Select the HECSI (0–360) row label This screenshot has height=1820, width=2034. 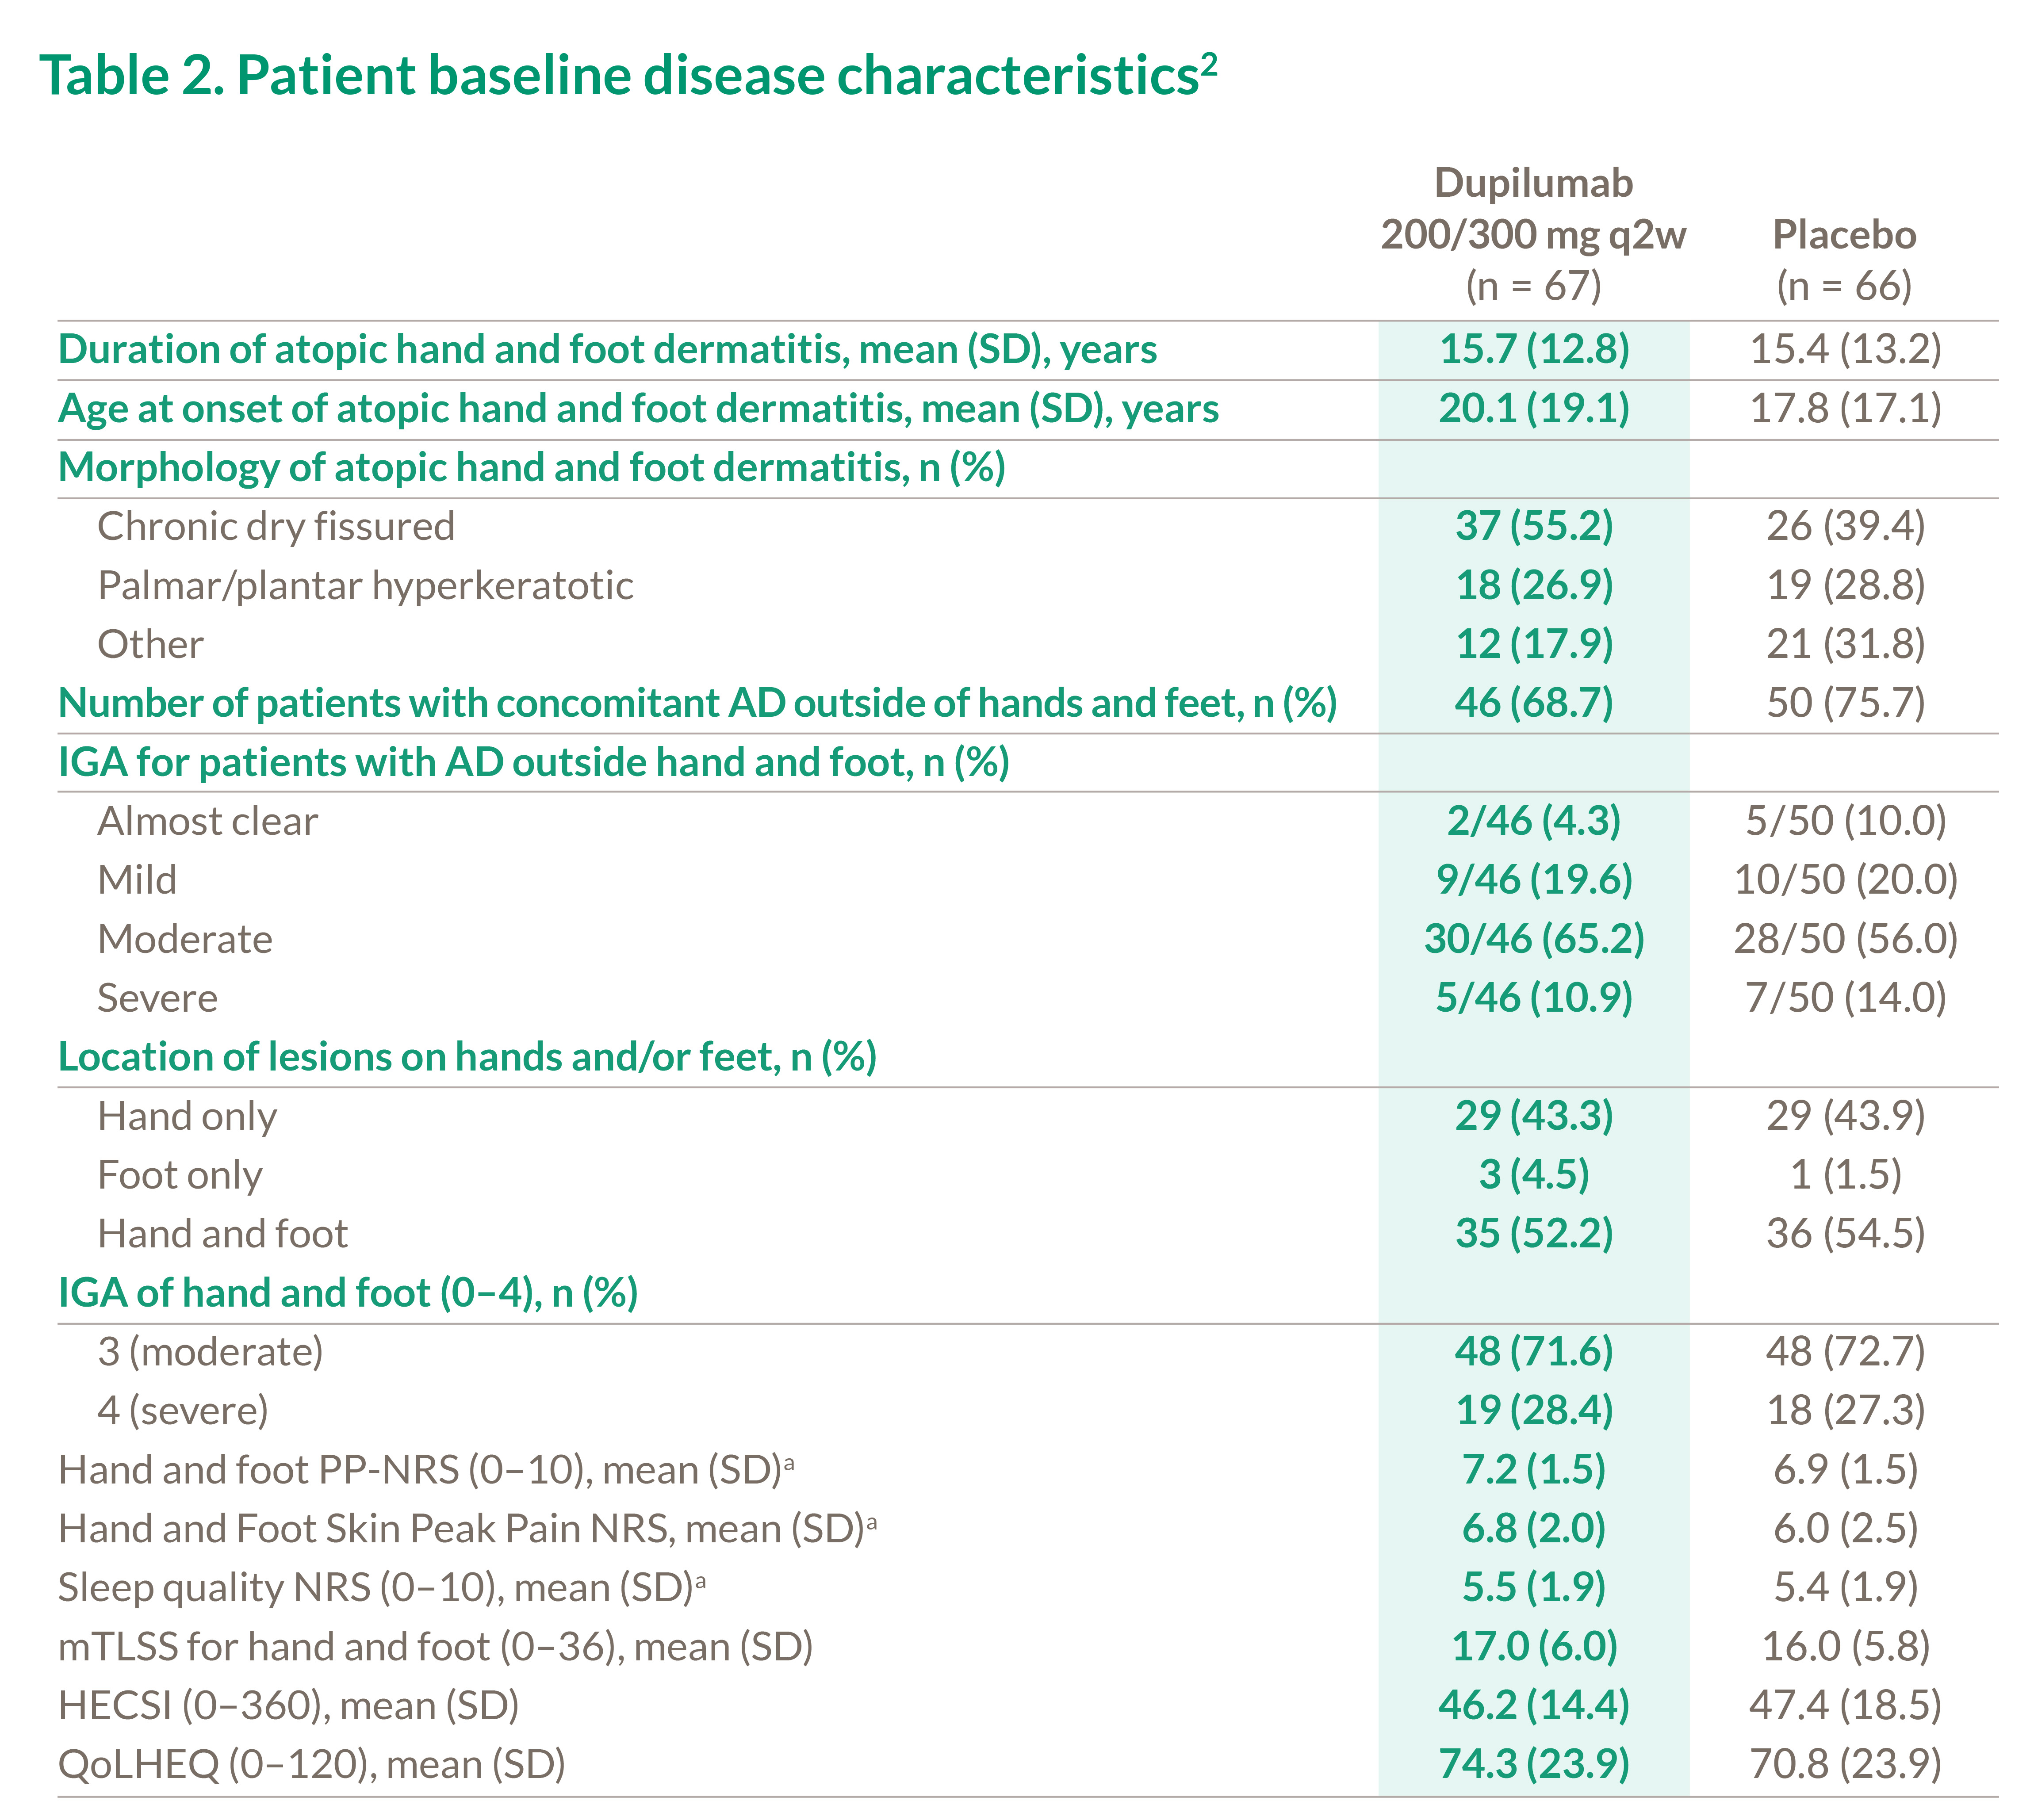coord(289,1707)
